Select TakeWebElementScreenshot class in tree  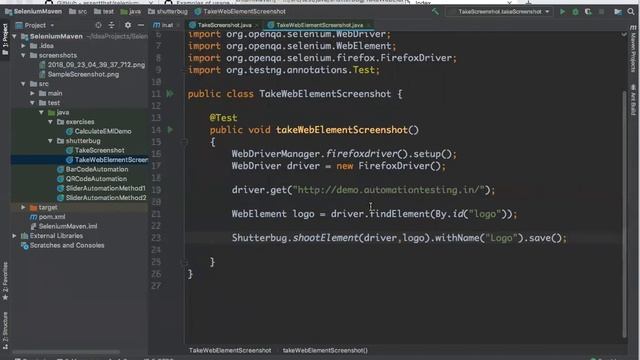coord(107,160)
